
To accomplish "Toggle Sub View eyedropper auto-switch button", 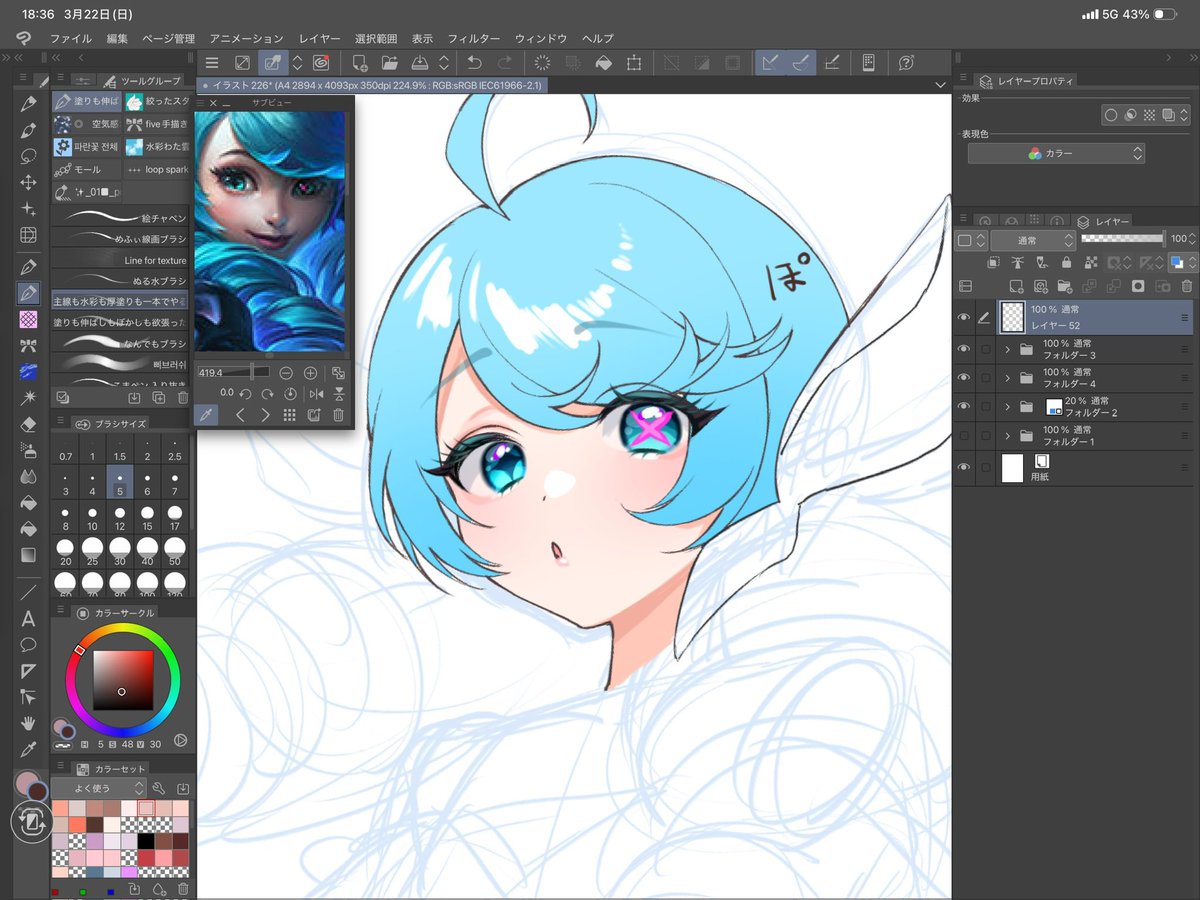I will [x=206, y=415].
